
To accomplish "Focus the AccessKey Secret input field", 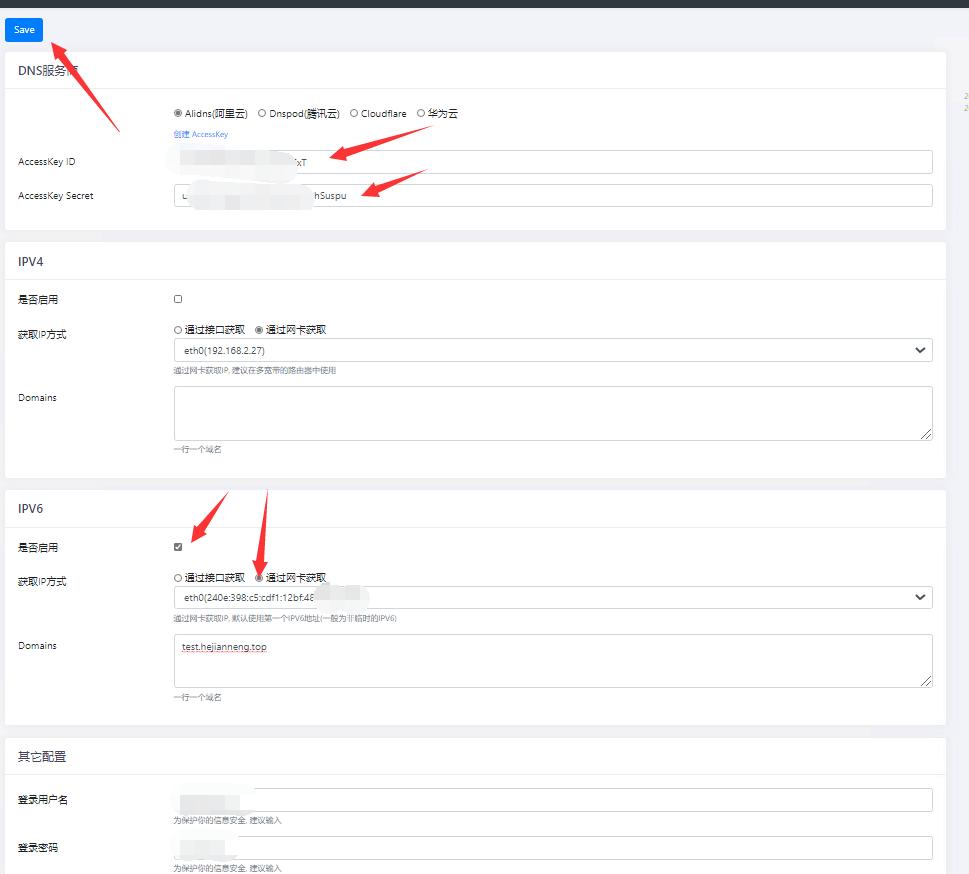I will coord(553,195).
